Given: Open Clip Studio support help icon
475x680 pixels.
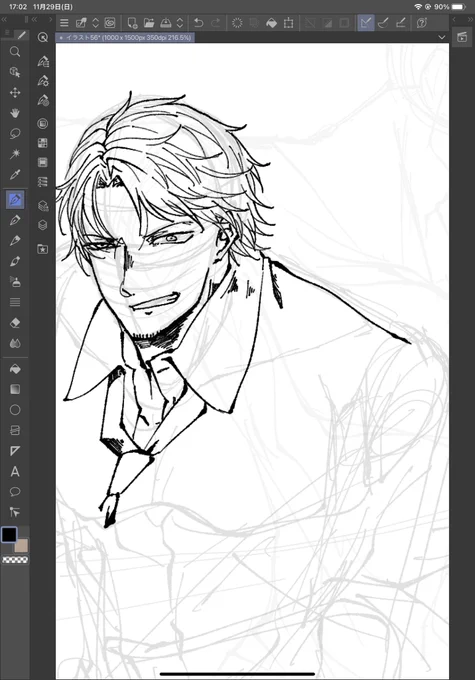Looking at the screenshot, I should [x=422, y=23].
